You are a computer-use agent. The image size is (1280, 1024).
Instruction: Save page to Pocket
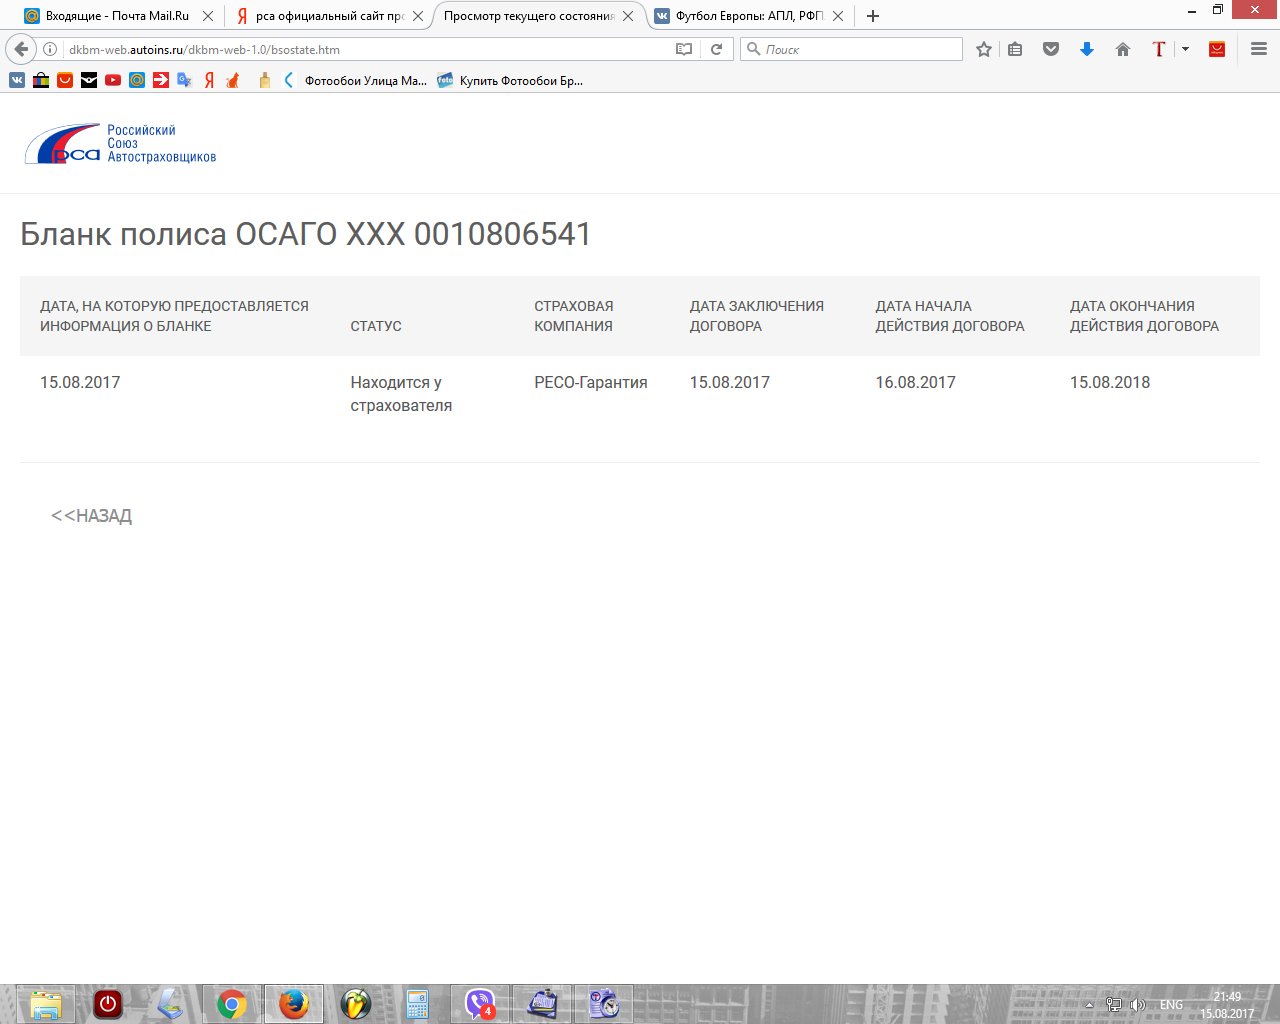pyautogui.click(x=1051, y=49)
